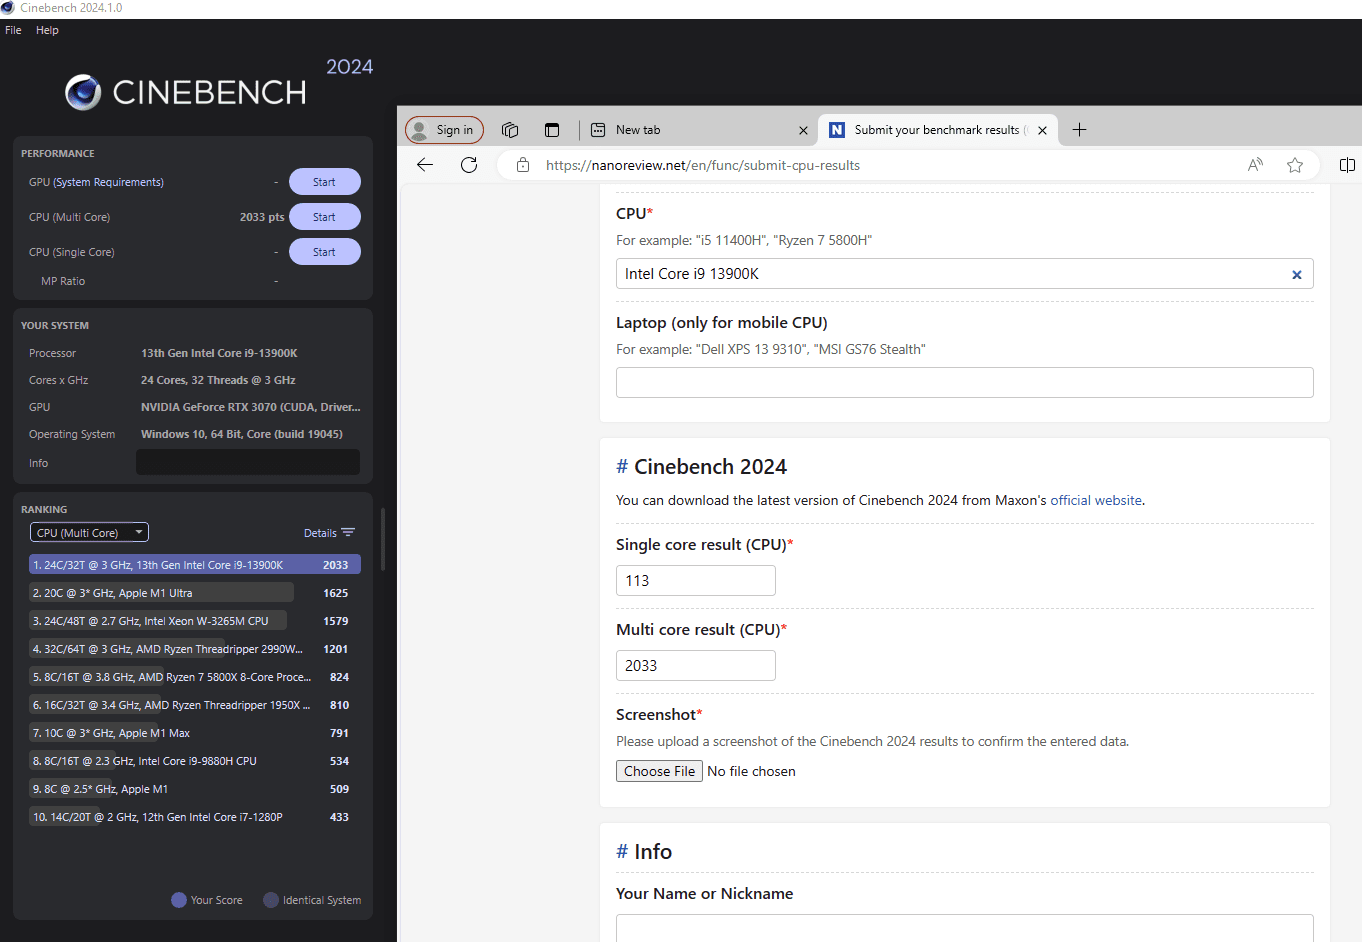Click the site lock icon in address bar

[522, 165]
